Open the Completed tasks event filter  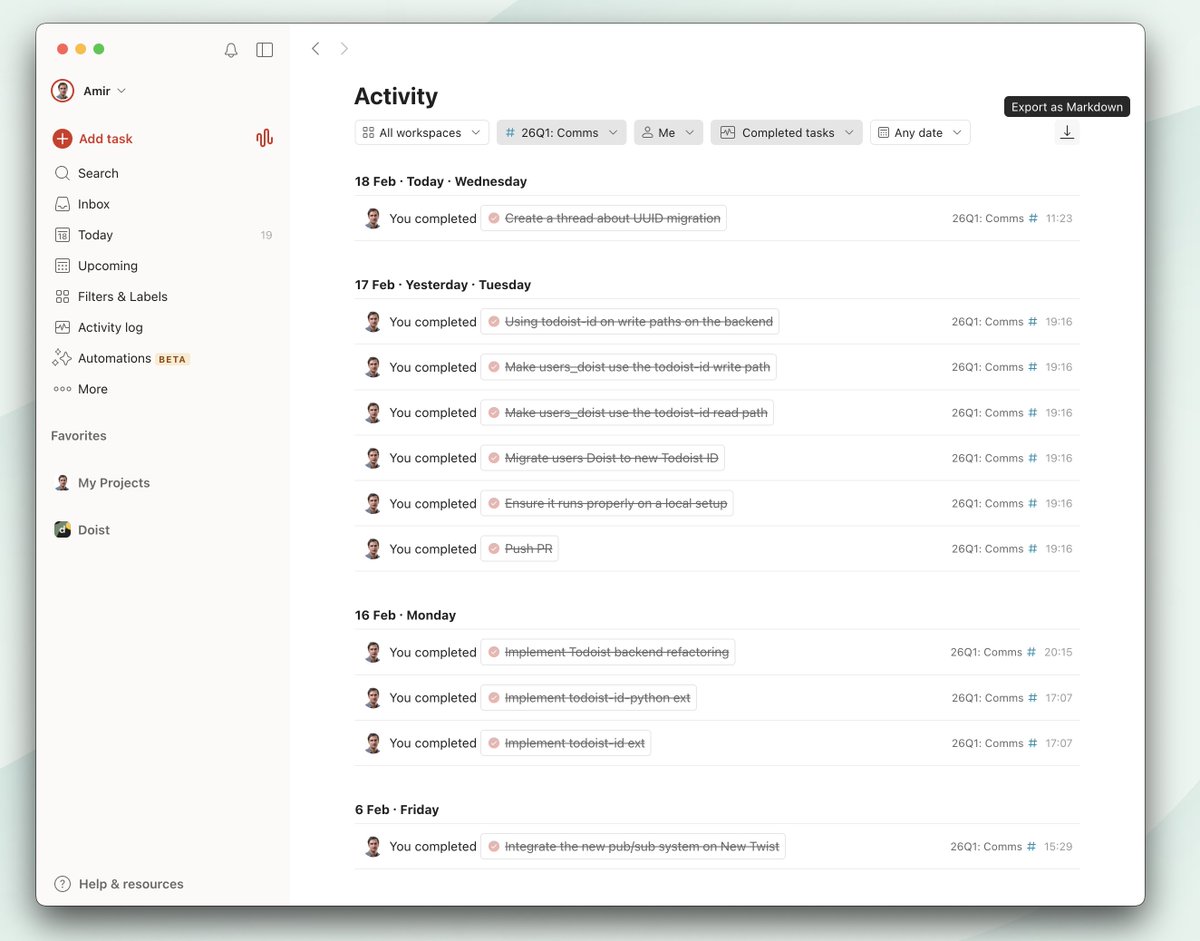click(786, 133)
